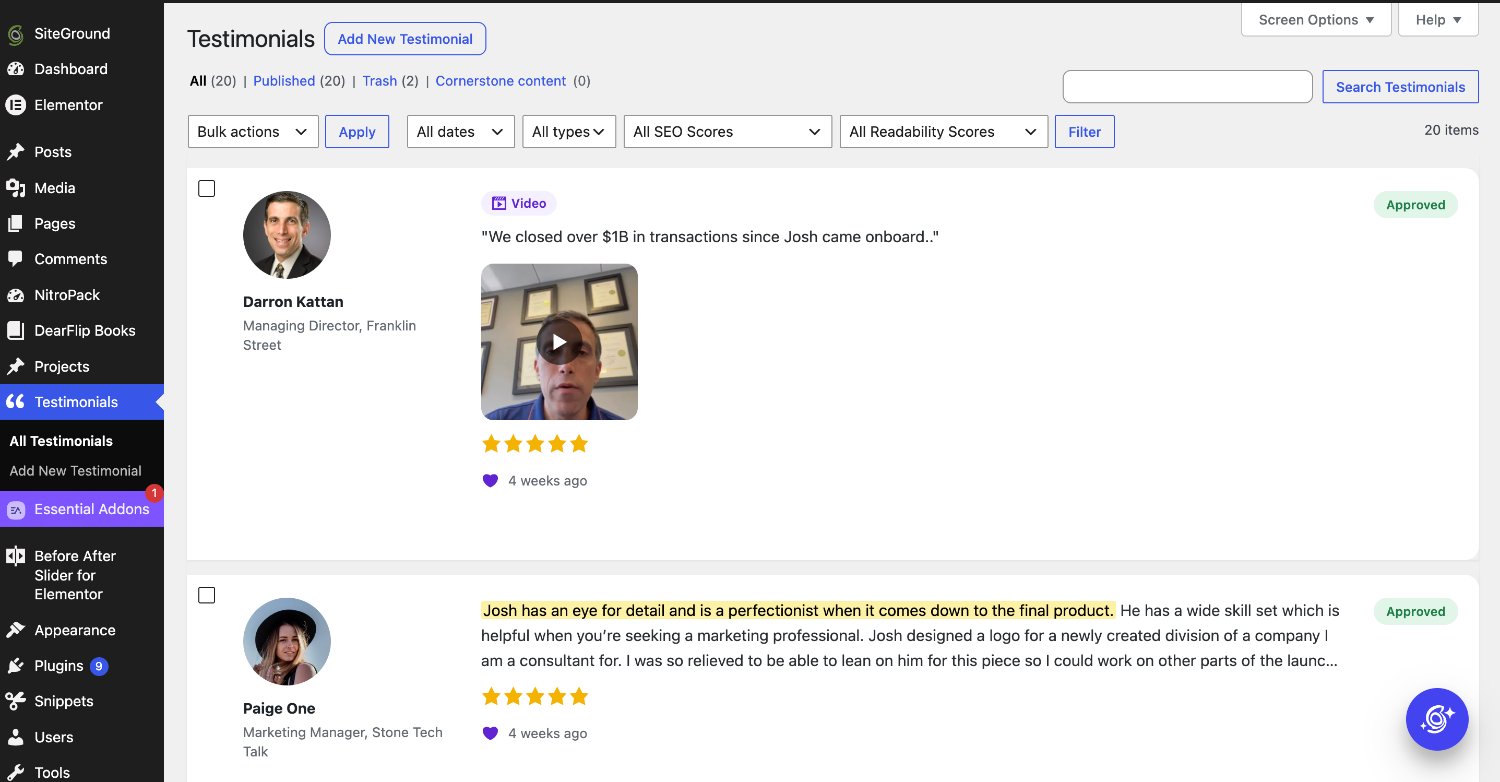Click the Approved badge on Paige One
The image size is (1500, 782).
click(1416, 612)
